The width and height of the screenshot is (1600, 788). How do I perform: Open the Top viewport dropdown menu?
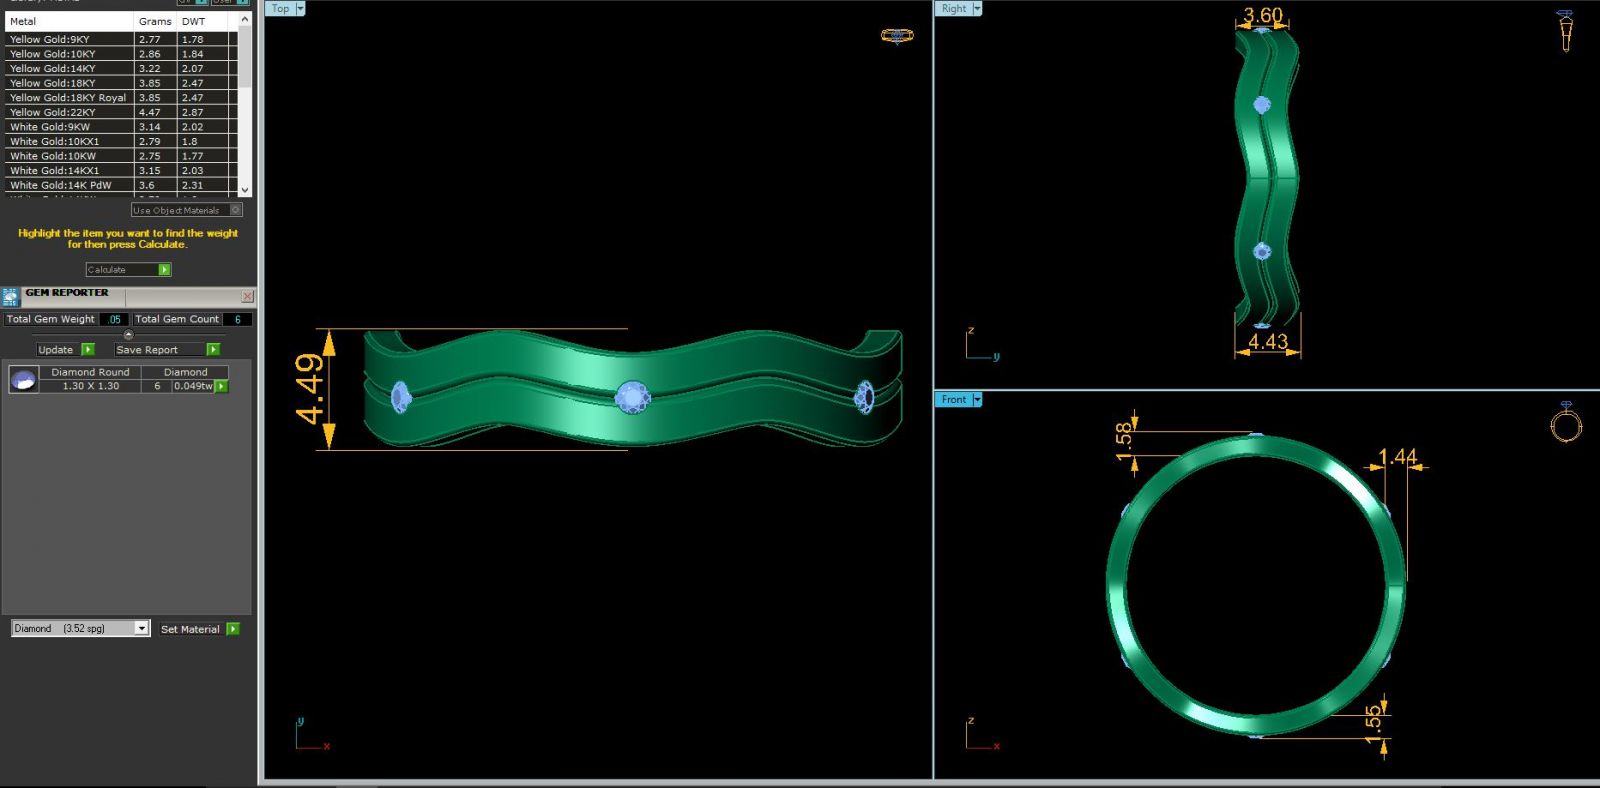click(300, 9)
